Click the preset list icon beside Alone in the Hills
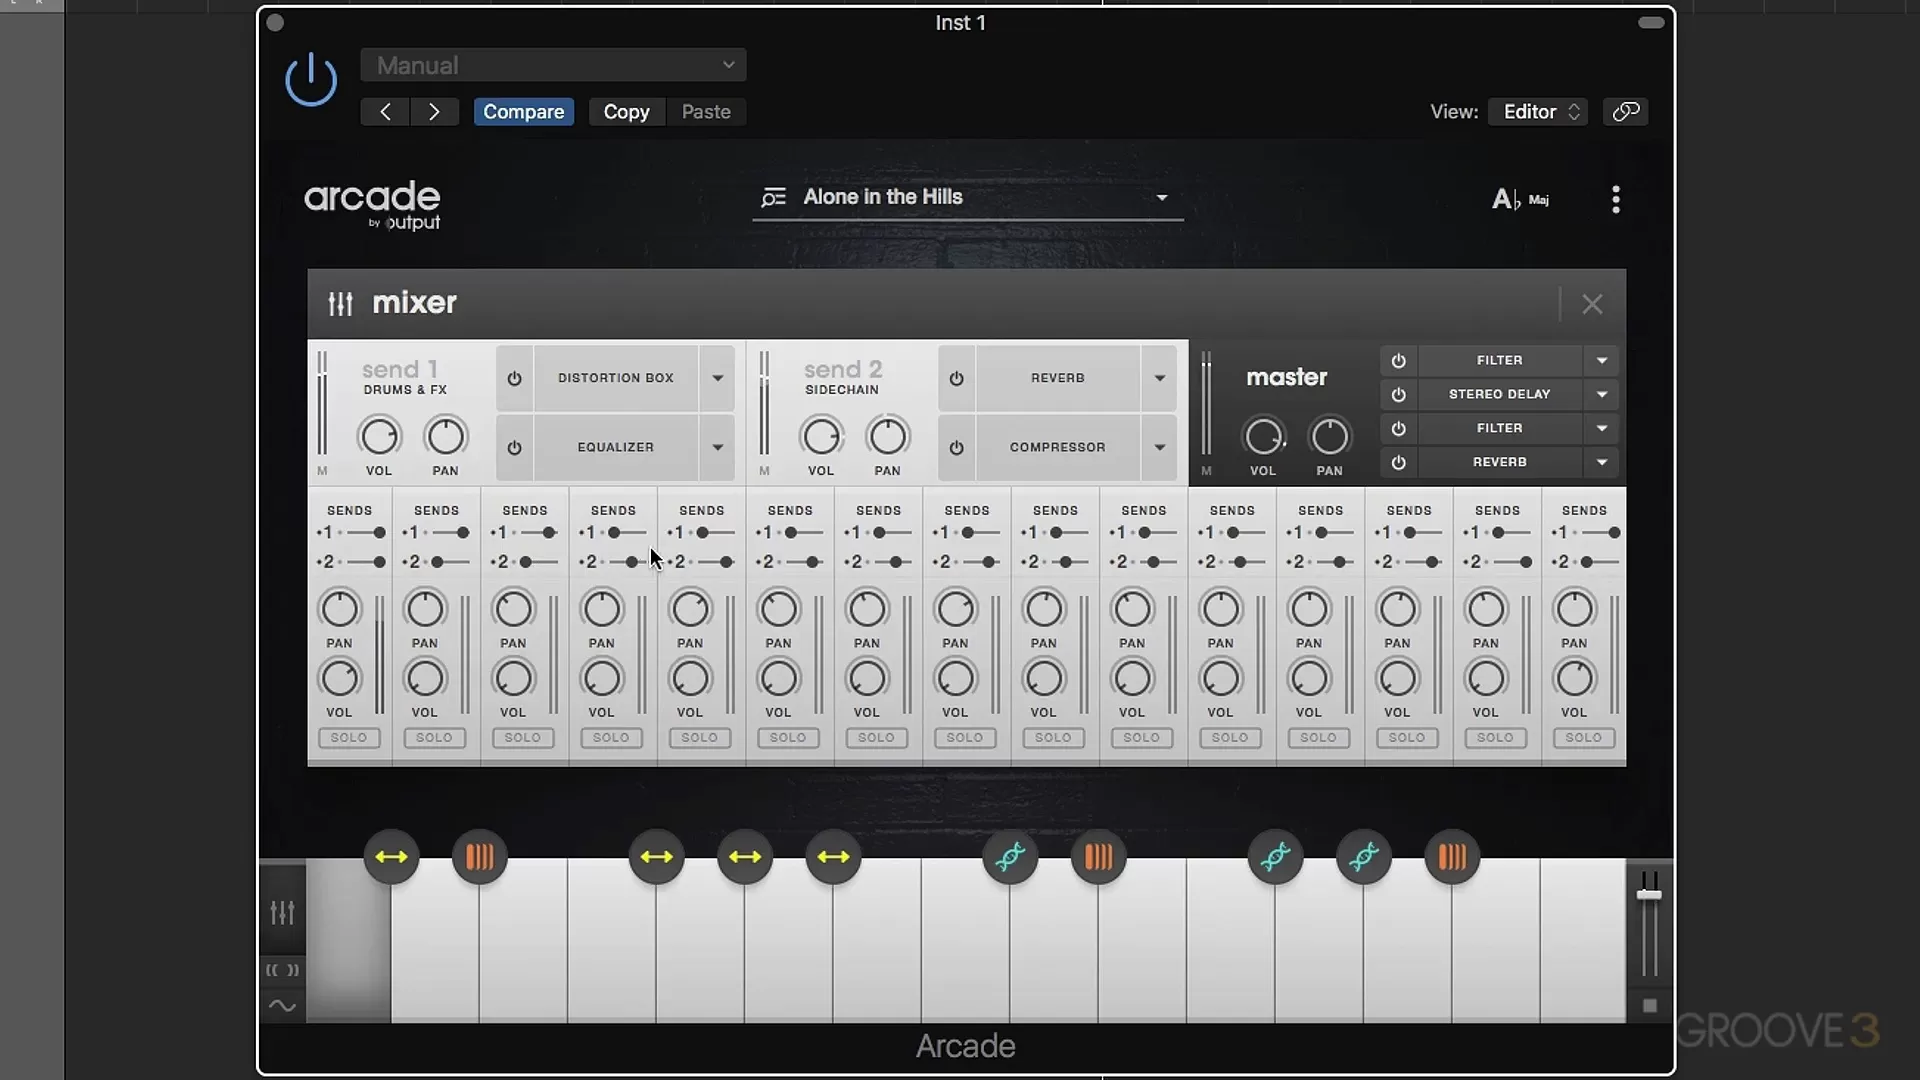The width and height of the screenshot is (1920, 1080). [x=773, y=198]
